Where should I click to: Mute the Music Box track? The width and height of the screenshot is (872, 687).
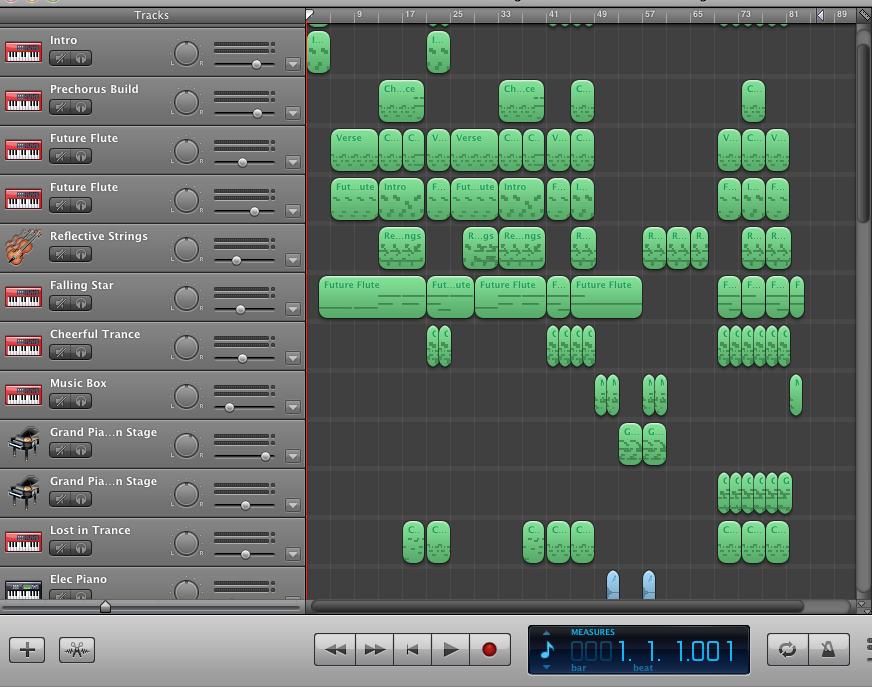pos(61,401)
